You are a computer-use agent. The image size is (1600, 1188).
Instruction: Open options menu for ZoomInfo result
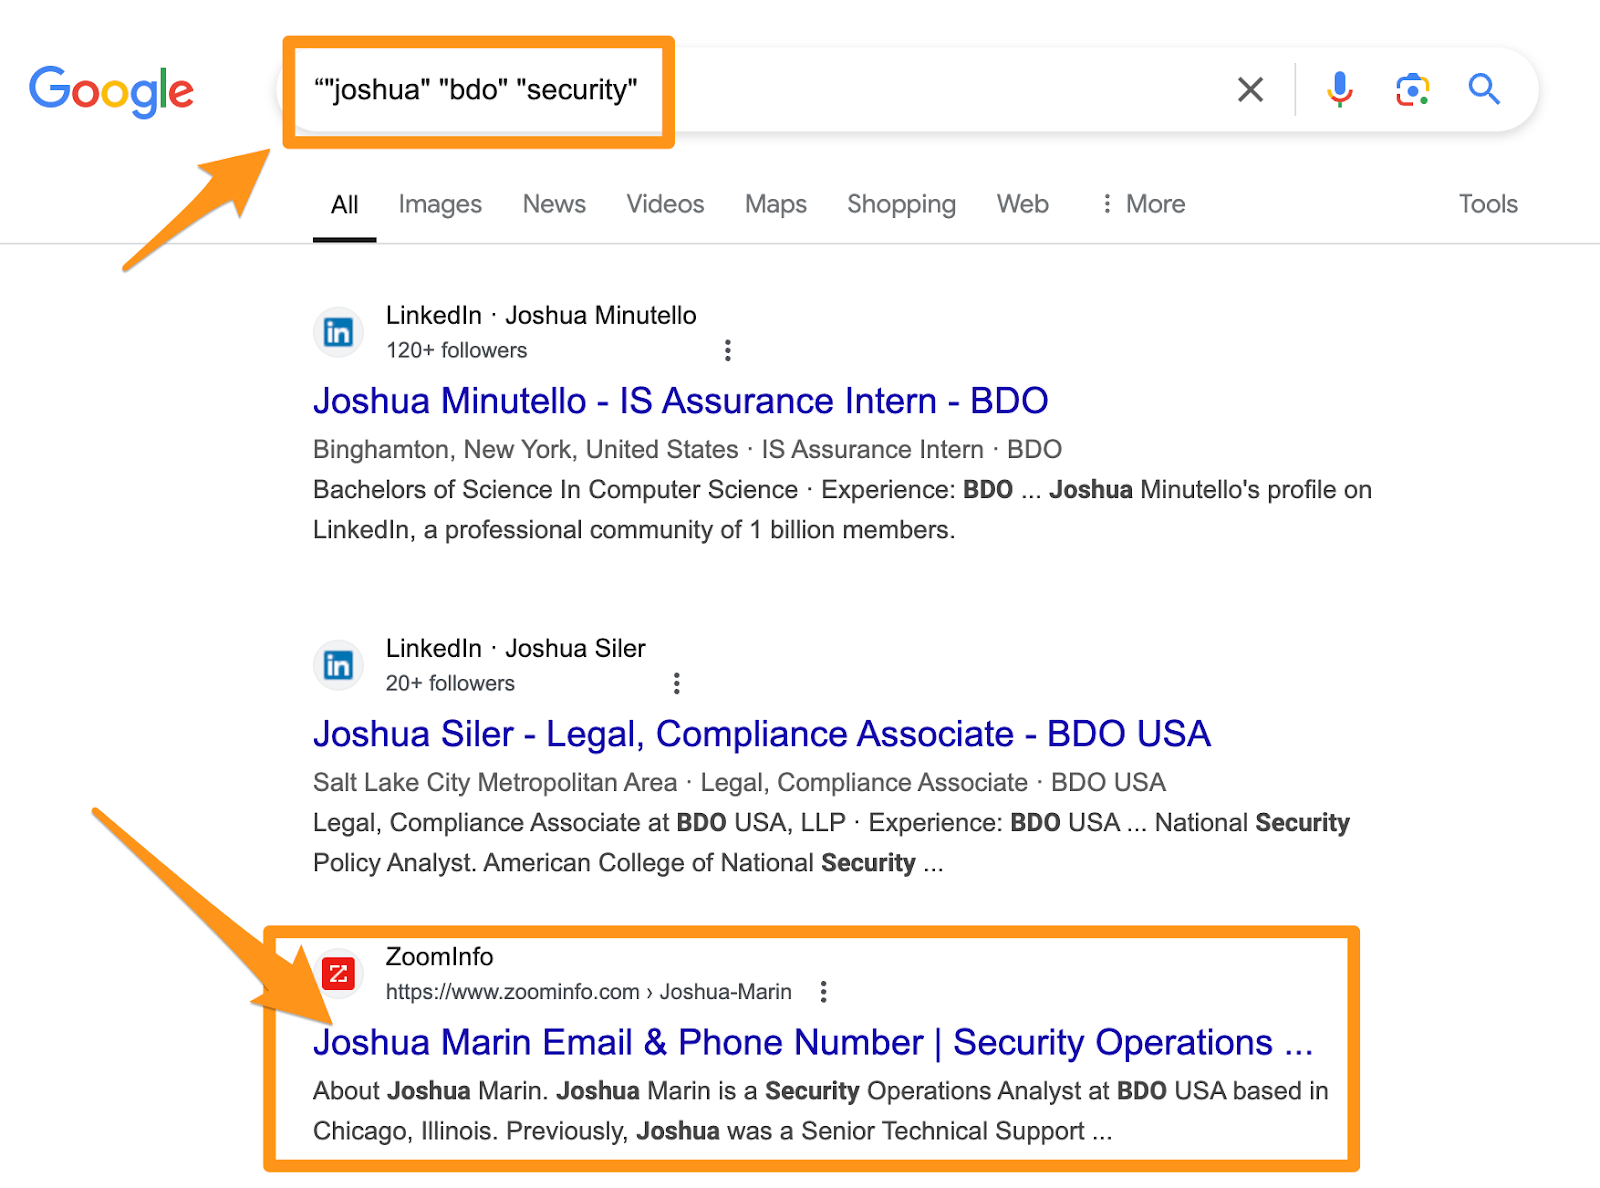tap(823, 992)
